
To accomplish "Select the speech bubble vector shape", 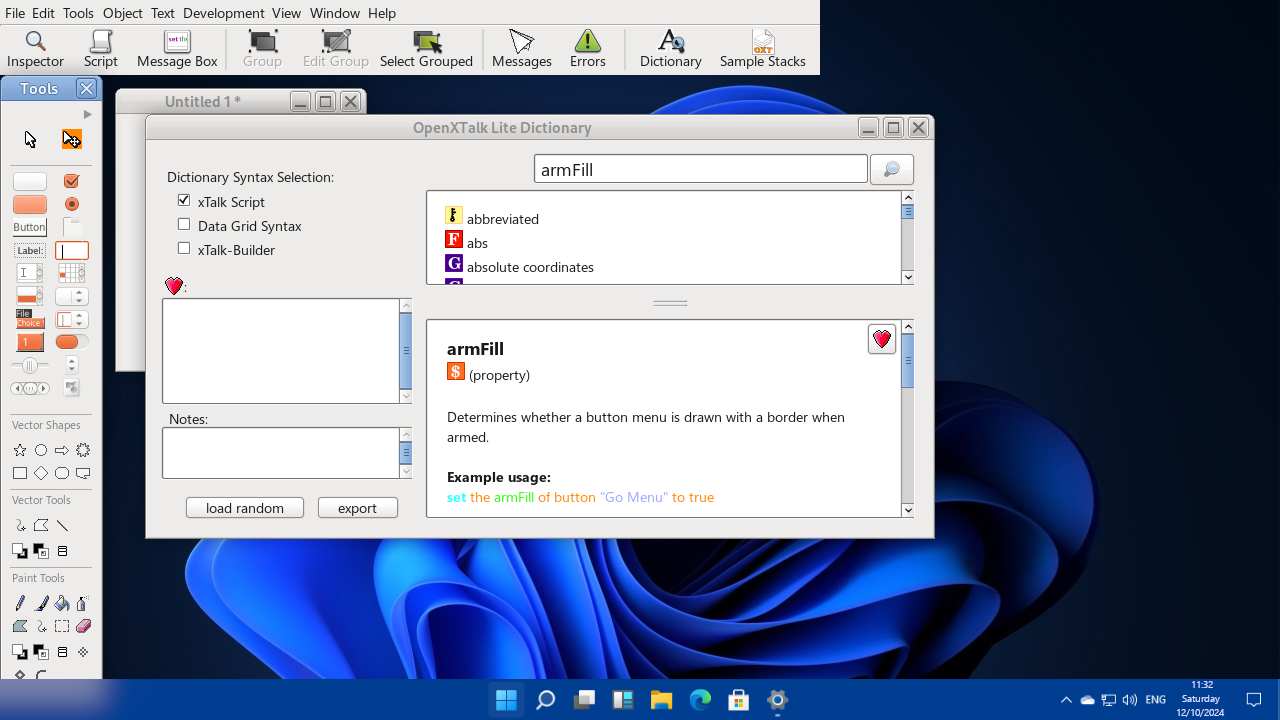I will click(83, 473).
